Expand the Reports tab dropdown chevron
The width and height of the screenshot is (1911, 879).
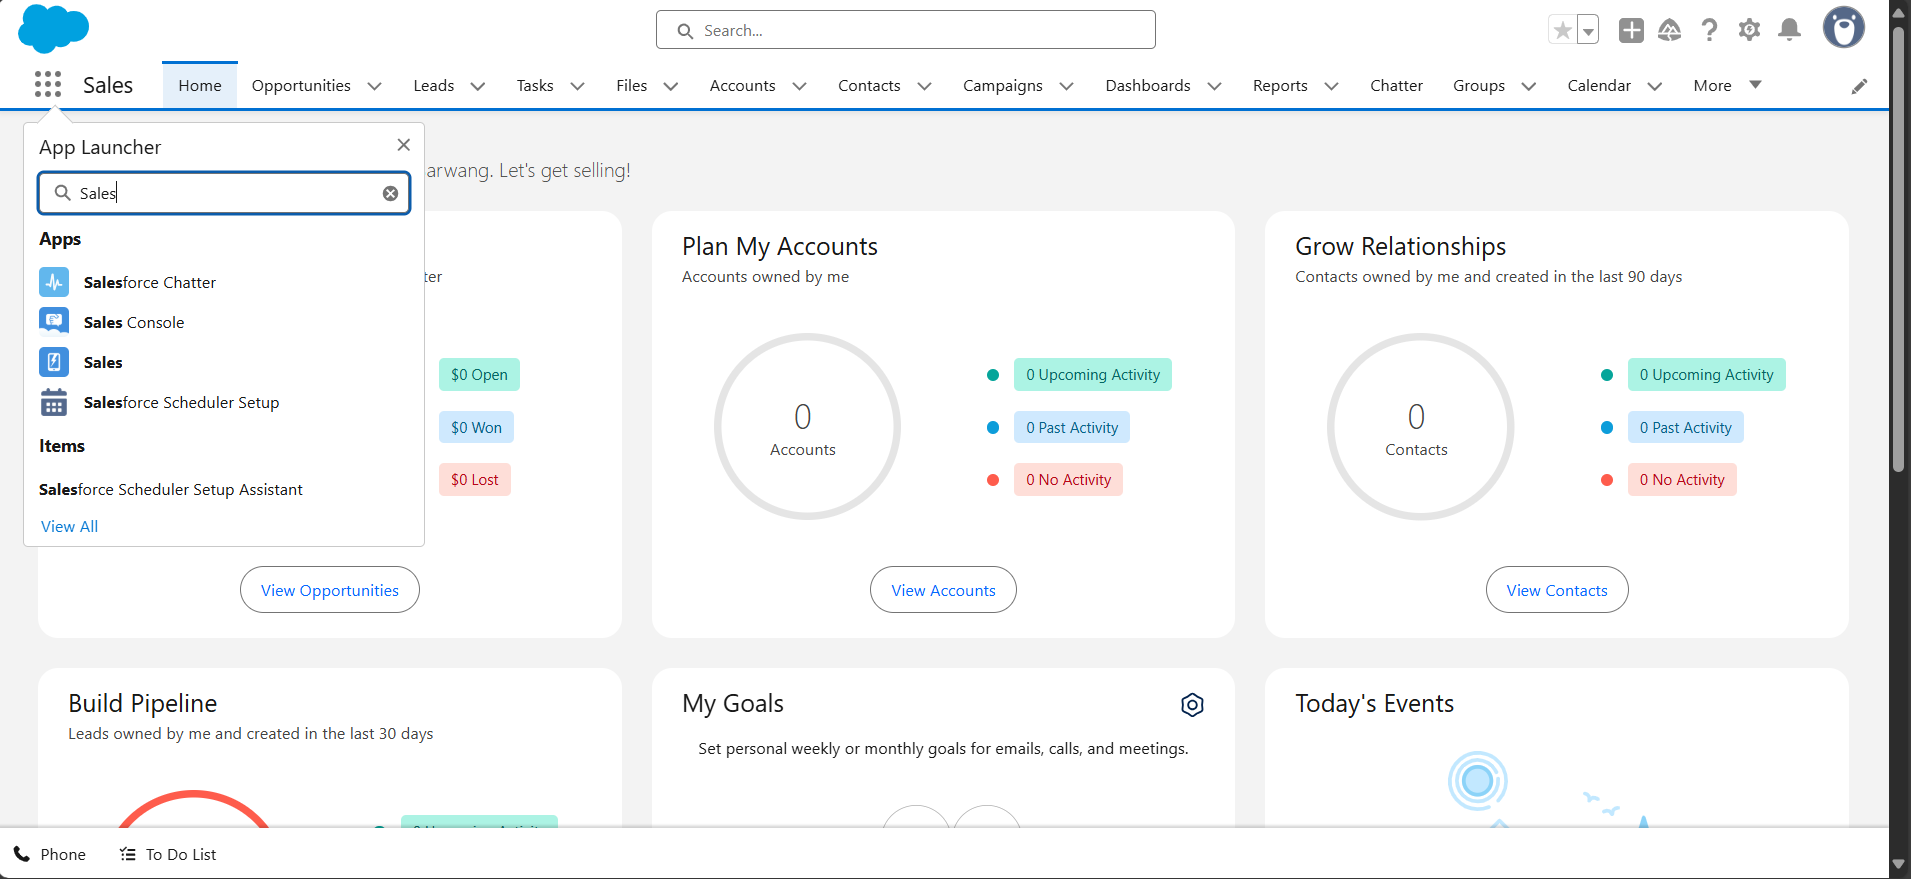click(1331, 86)
